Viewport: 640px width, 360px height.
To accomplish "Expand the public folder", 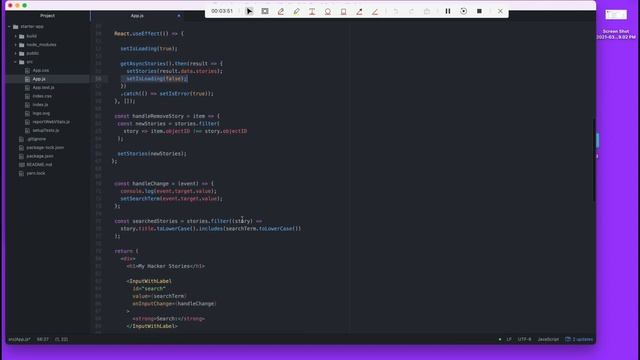I will [x=16, y=53].
